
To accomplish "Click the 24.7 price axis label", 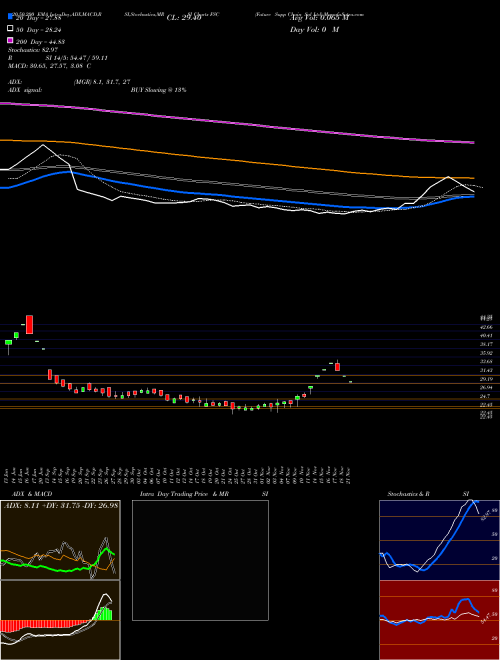I will [486, 397].
